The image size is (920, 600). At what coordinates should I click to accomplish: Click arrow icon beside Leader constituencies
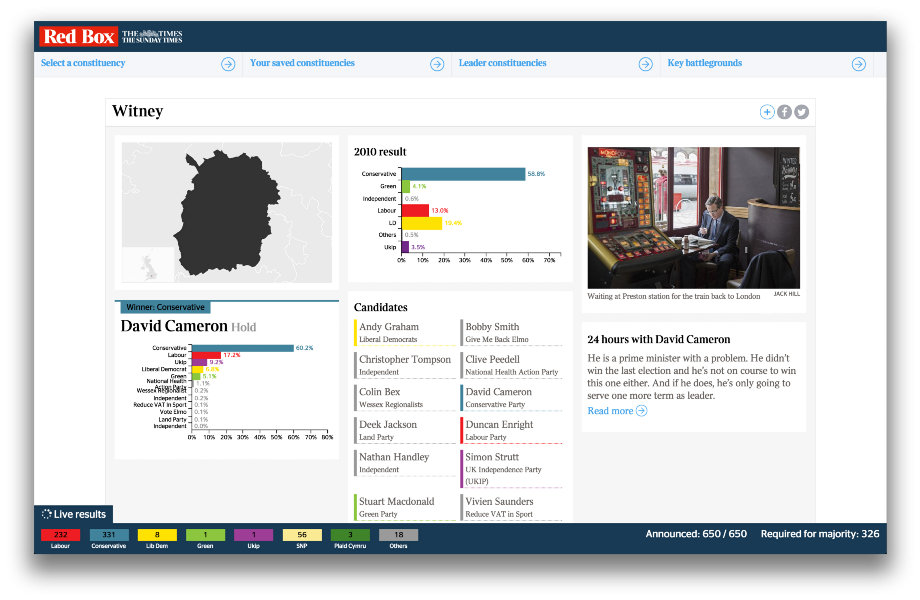[x=645, y=64]
